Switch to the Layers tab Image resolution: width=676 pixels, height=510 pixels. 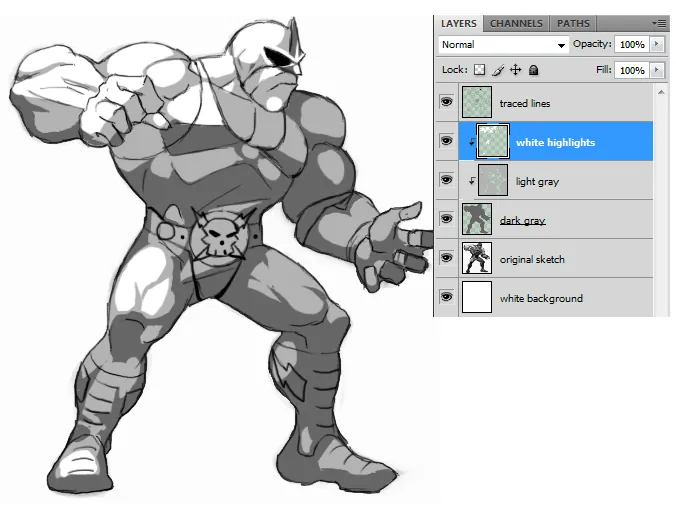click(459, 23)
